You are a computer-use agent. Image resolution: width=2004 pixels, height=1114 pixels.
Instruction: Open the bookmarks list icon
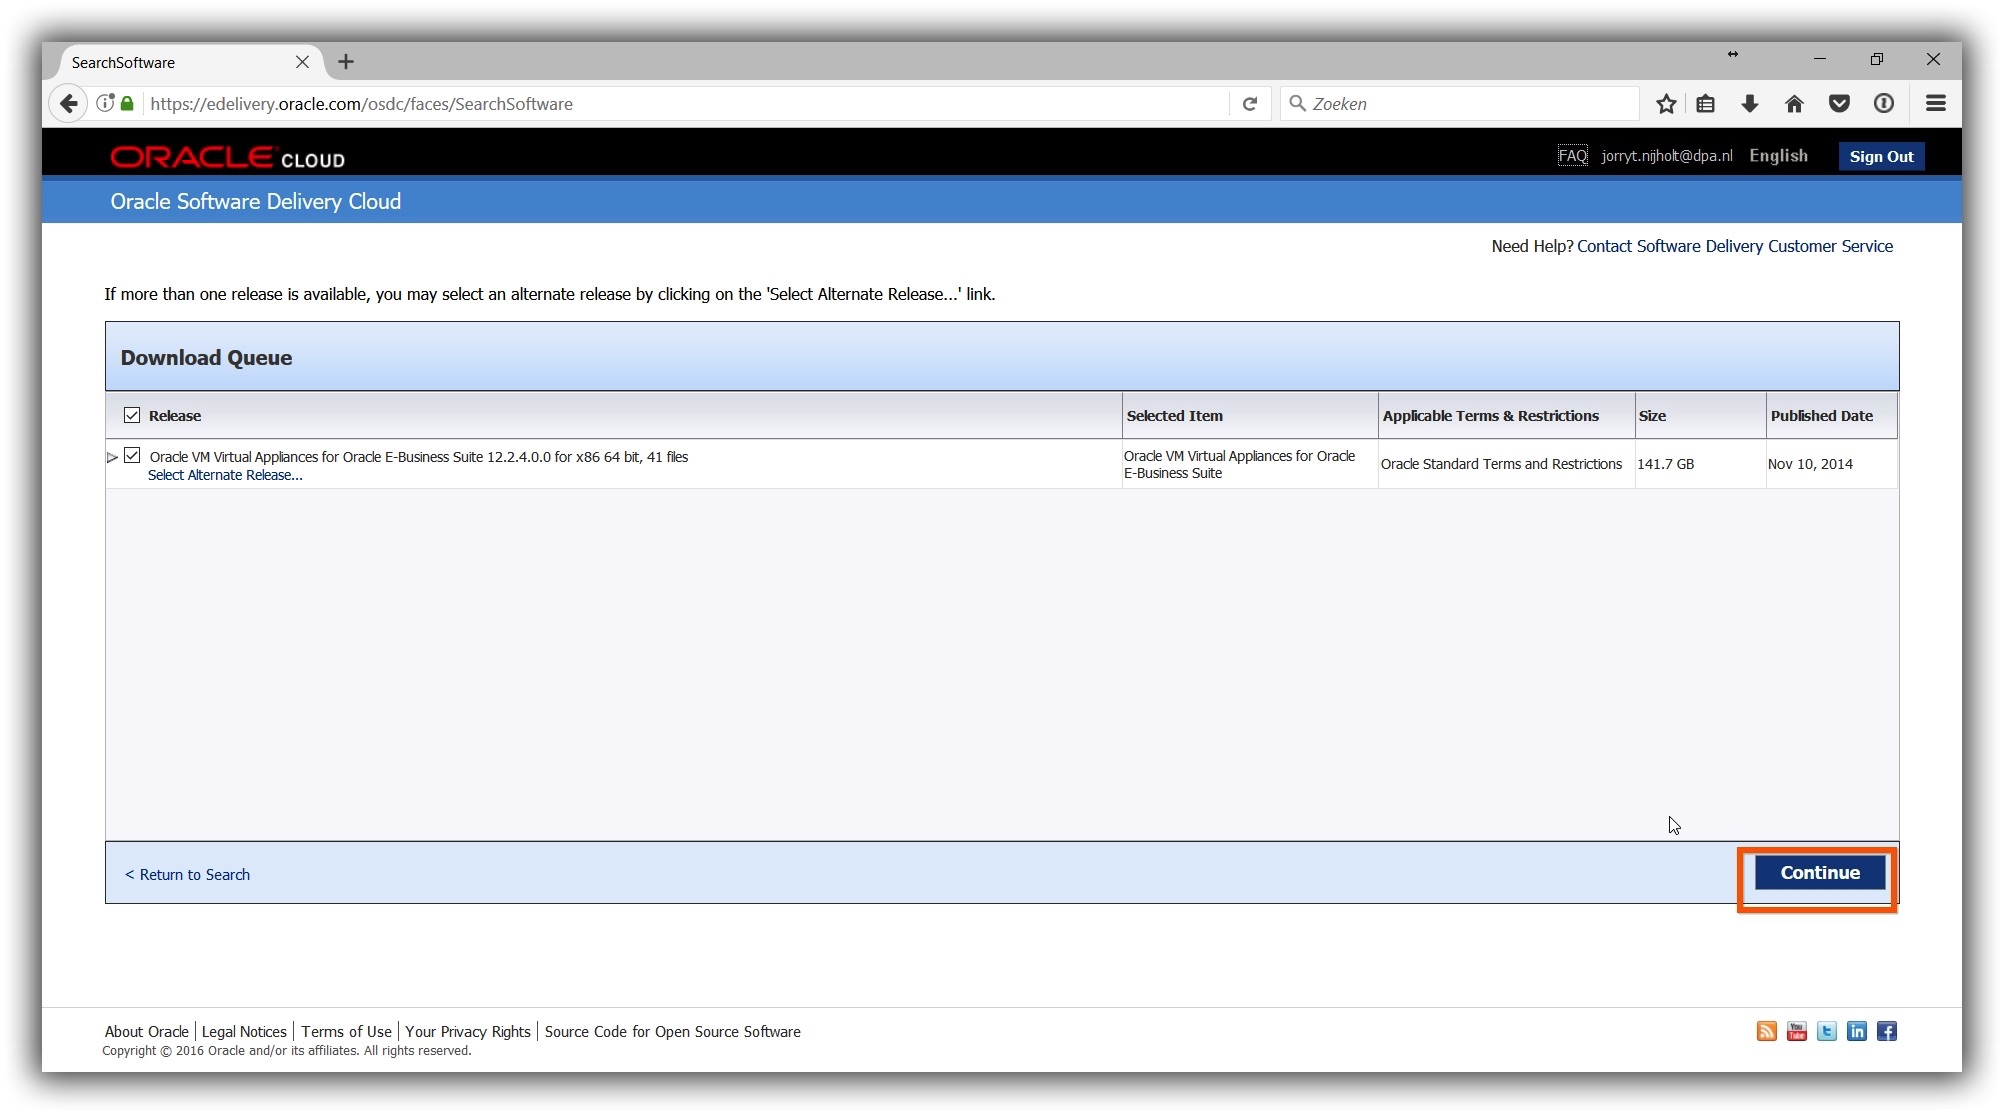click(x=1706, y=104)
